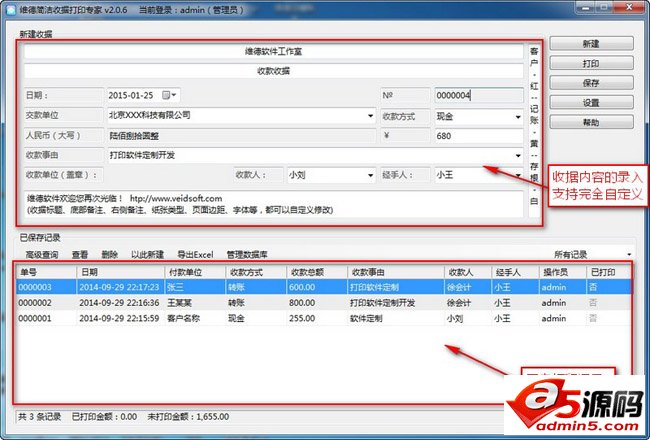650x440 pixels.
Task: Open 设置 settings button
Action: (x=592, y=102)
